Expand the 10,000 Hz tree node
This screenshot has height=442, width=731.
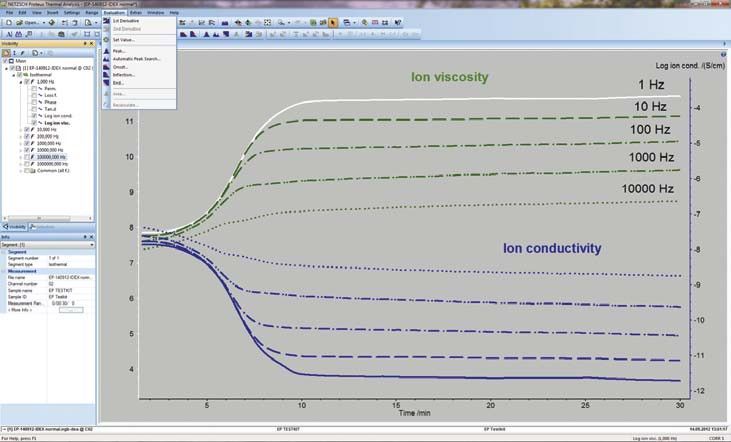[x=20, y=130]
